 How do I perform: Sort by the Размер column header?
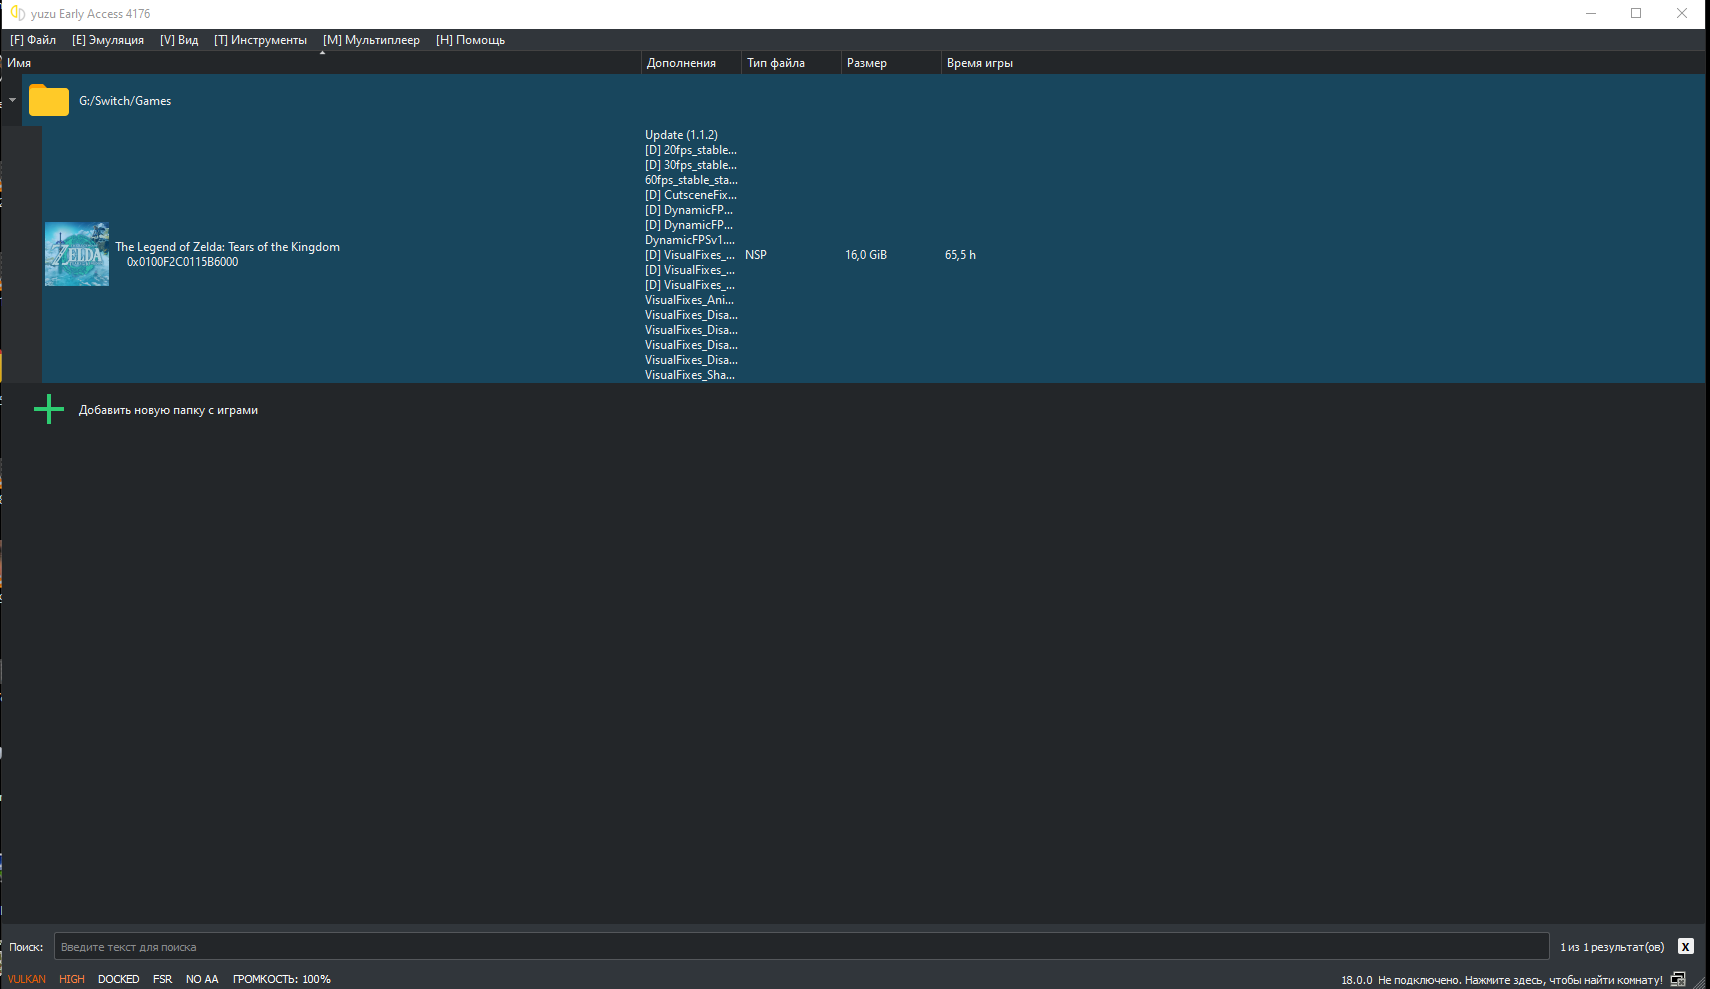(890, 63)
